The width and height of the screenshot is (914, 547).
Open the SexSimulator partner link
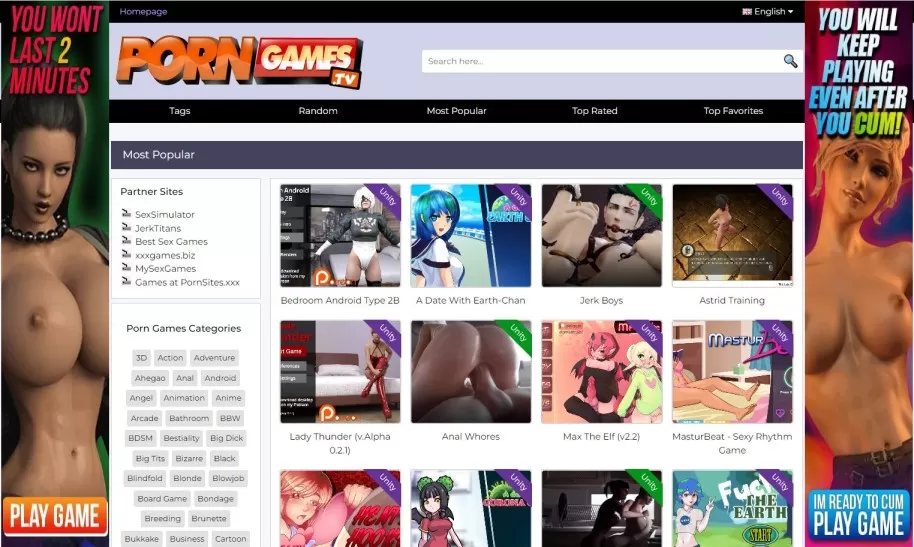click(165, 215)
